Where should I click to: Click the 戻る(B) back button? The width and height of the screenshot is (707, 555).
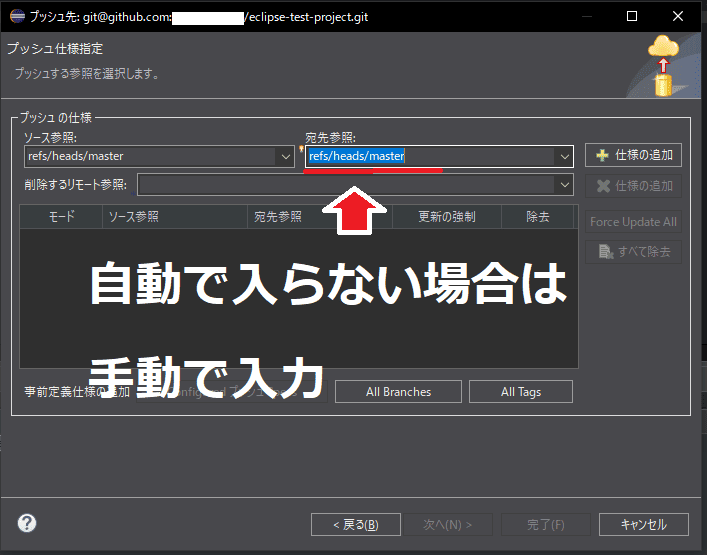coord(356,524)
